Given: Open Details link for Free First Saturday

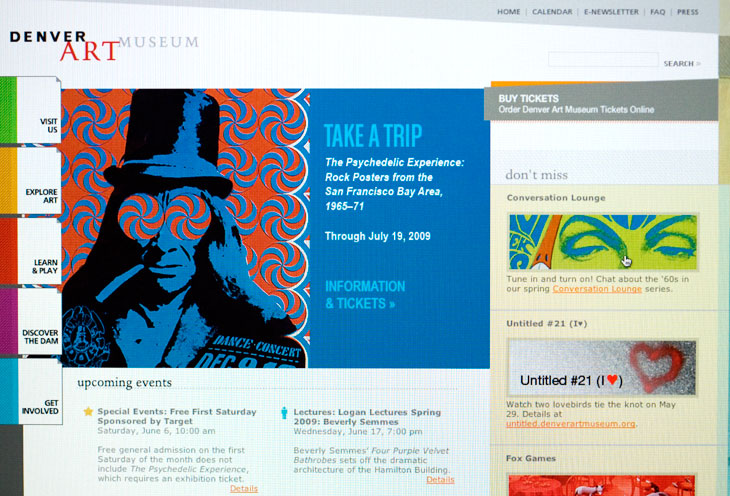Looking at the screenshot, I should [243, 488].
